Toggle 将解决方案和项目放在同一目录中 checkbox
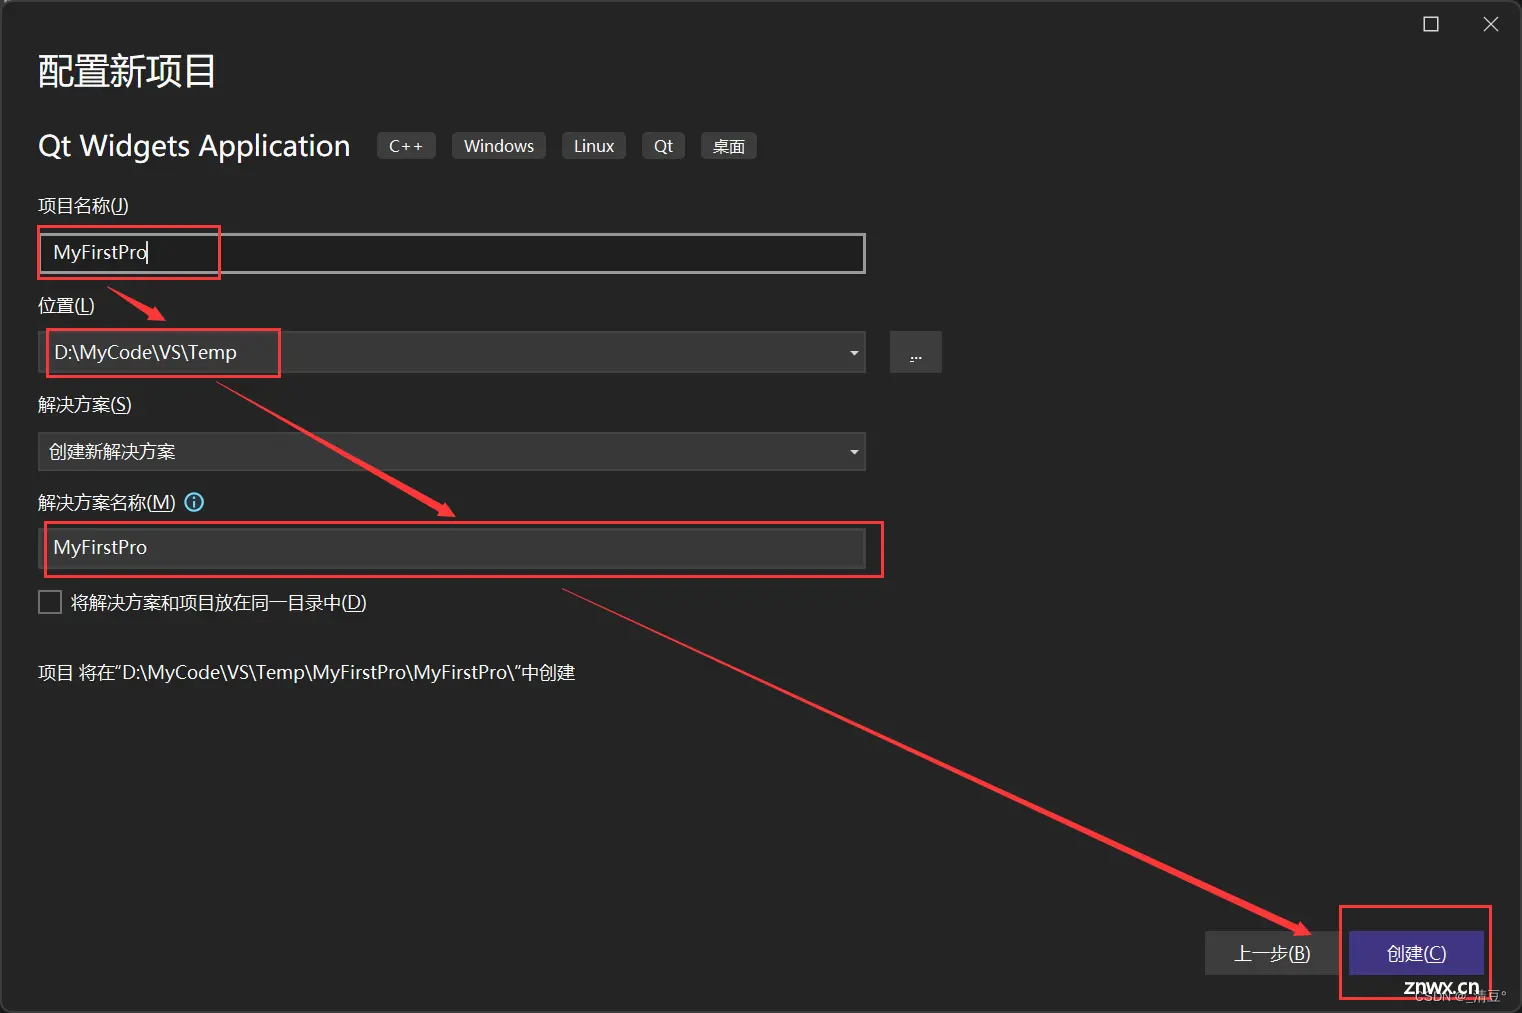Screen dimensions: 1522x1013 [50, 602]
